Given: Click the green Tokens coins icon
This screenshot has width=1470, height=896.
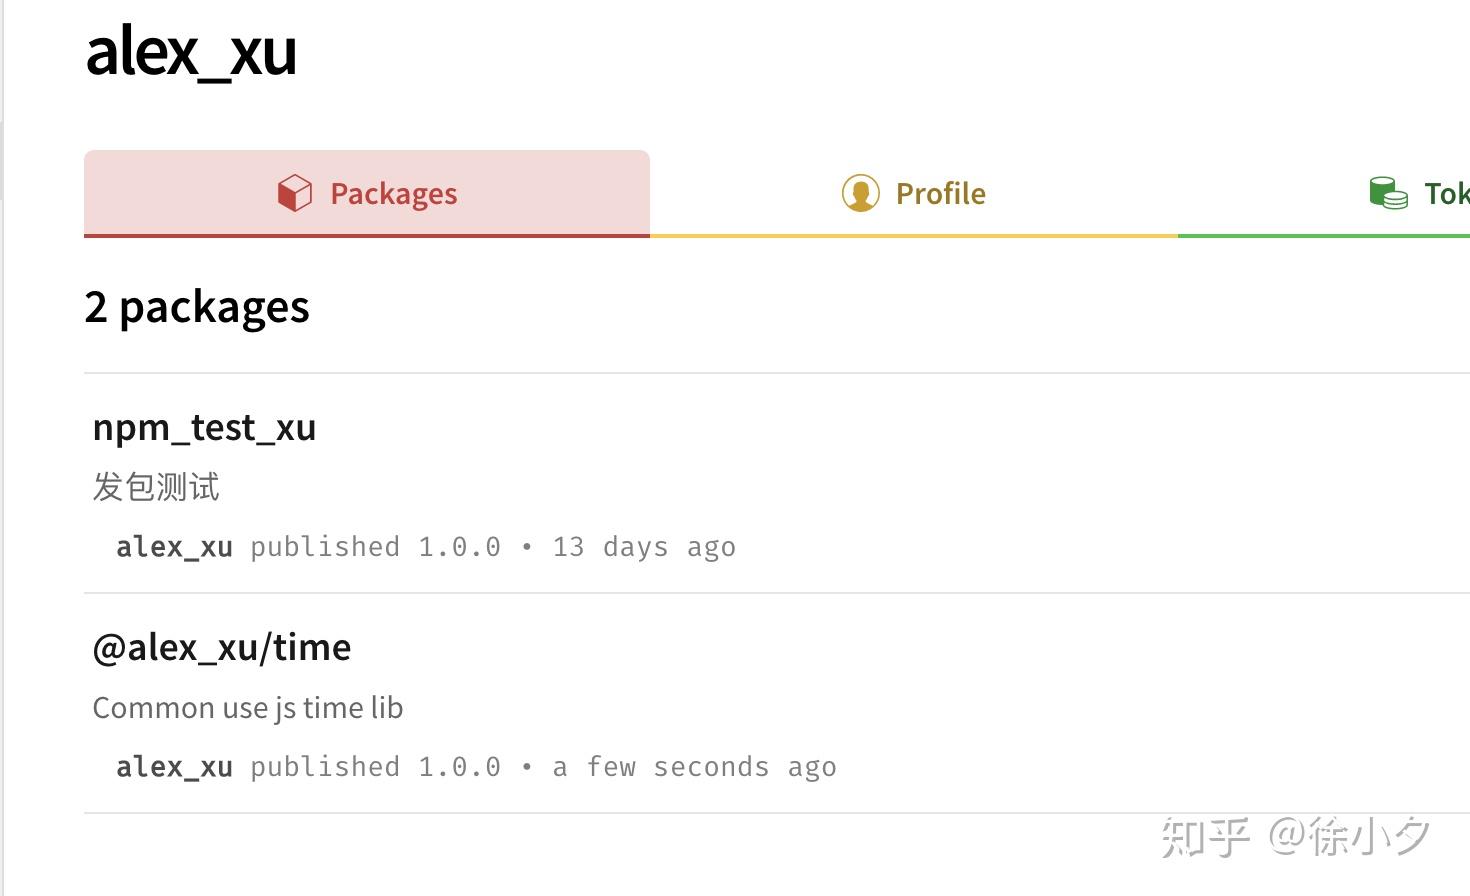Looking at the screenshot, I should tap(1388, 193).
